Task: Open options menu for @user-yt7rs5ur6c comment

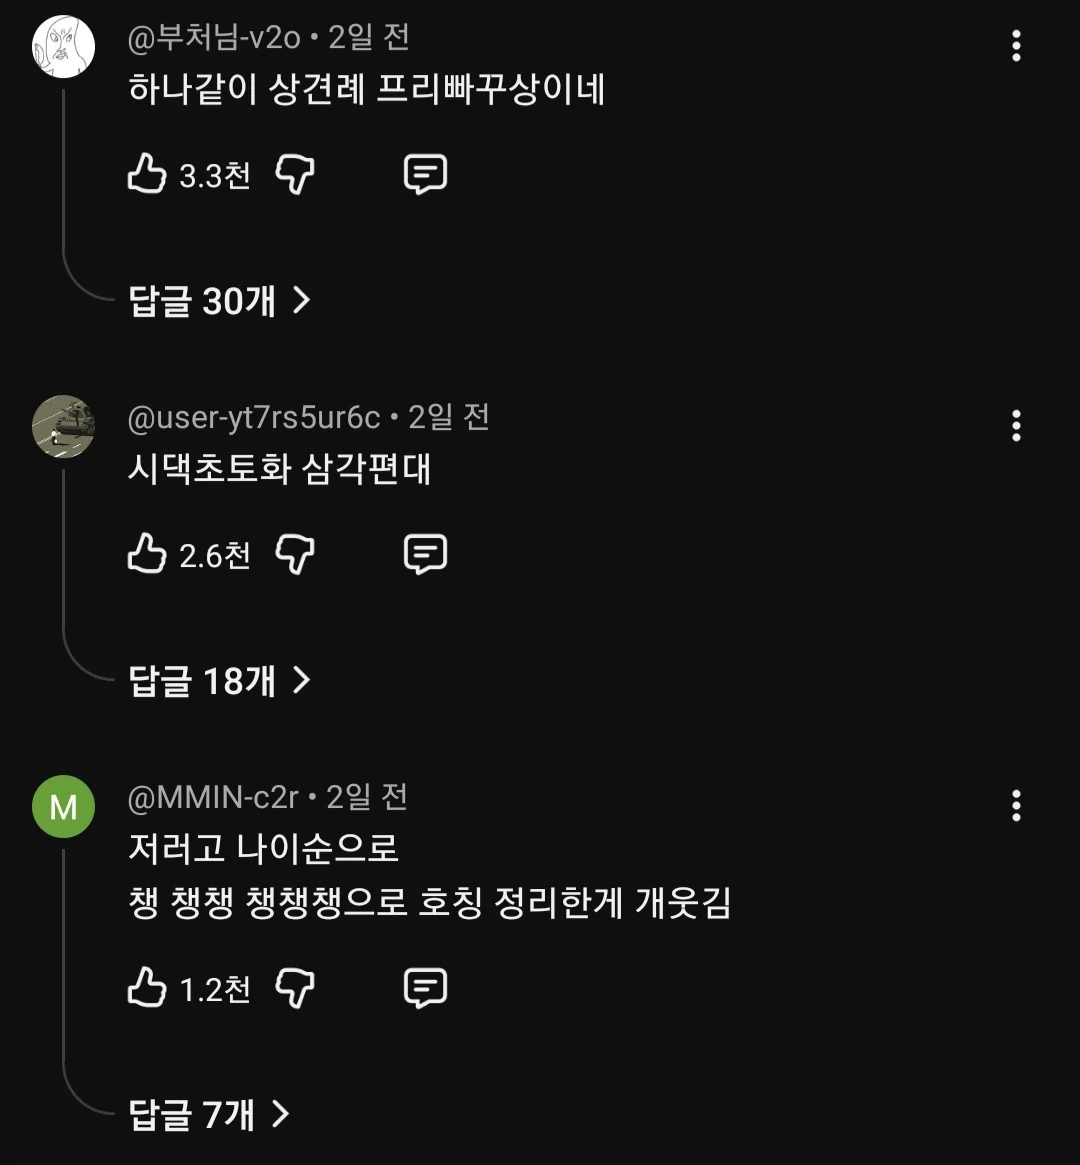Action: pos(1016,426)
